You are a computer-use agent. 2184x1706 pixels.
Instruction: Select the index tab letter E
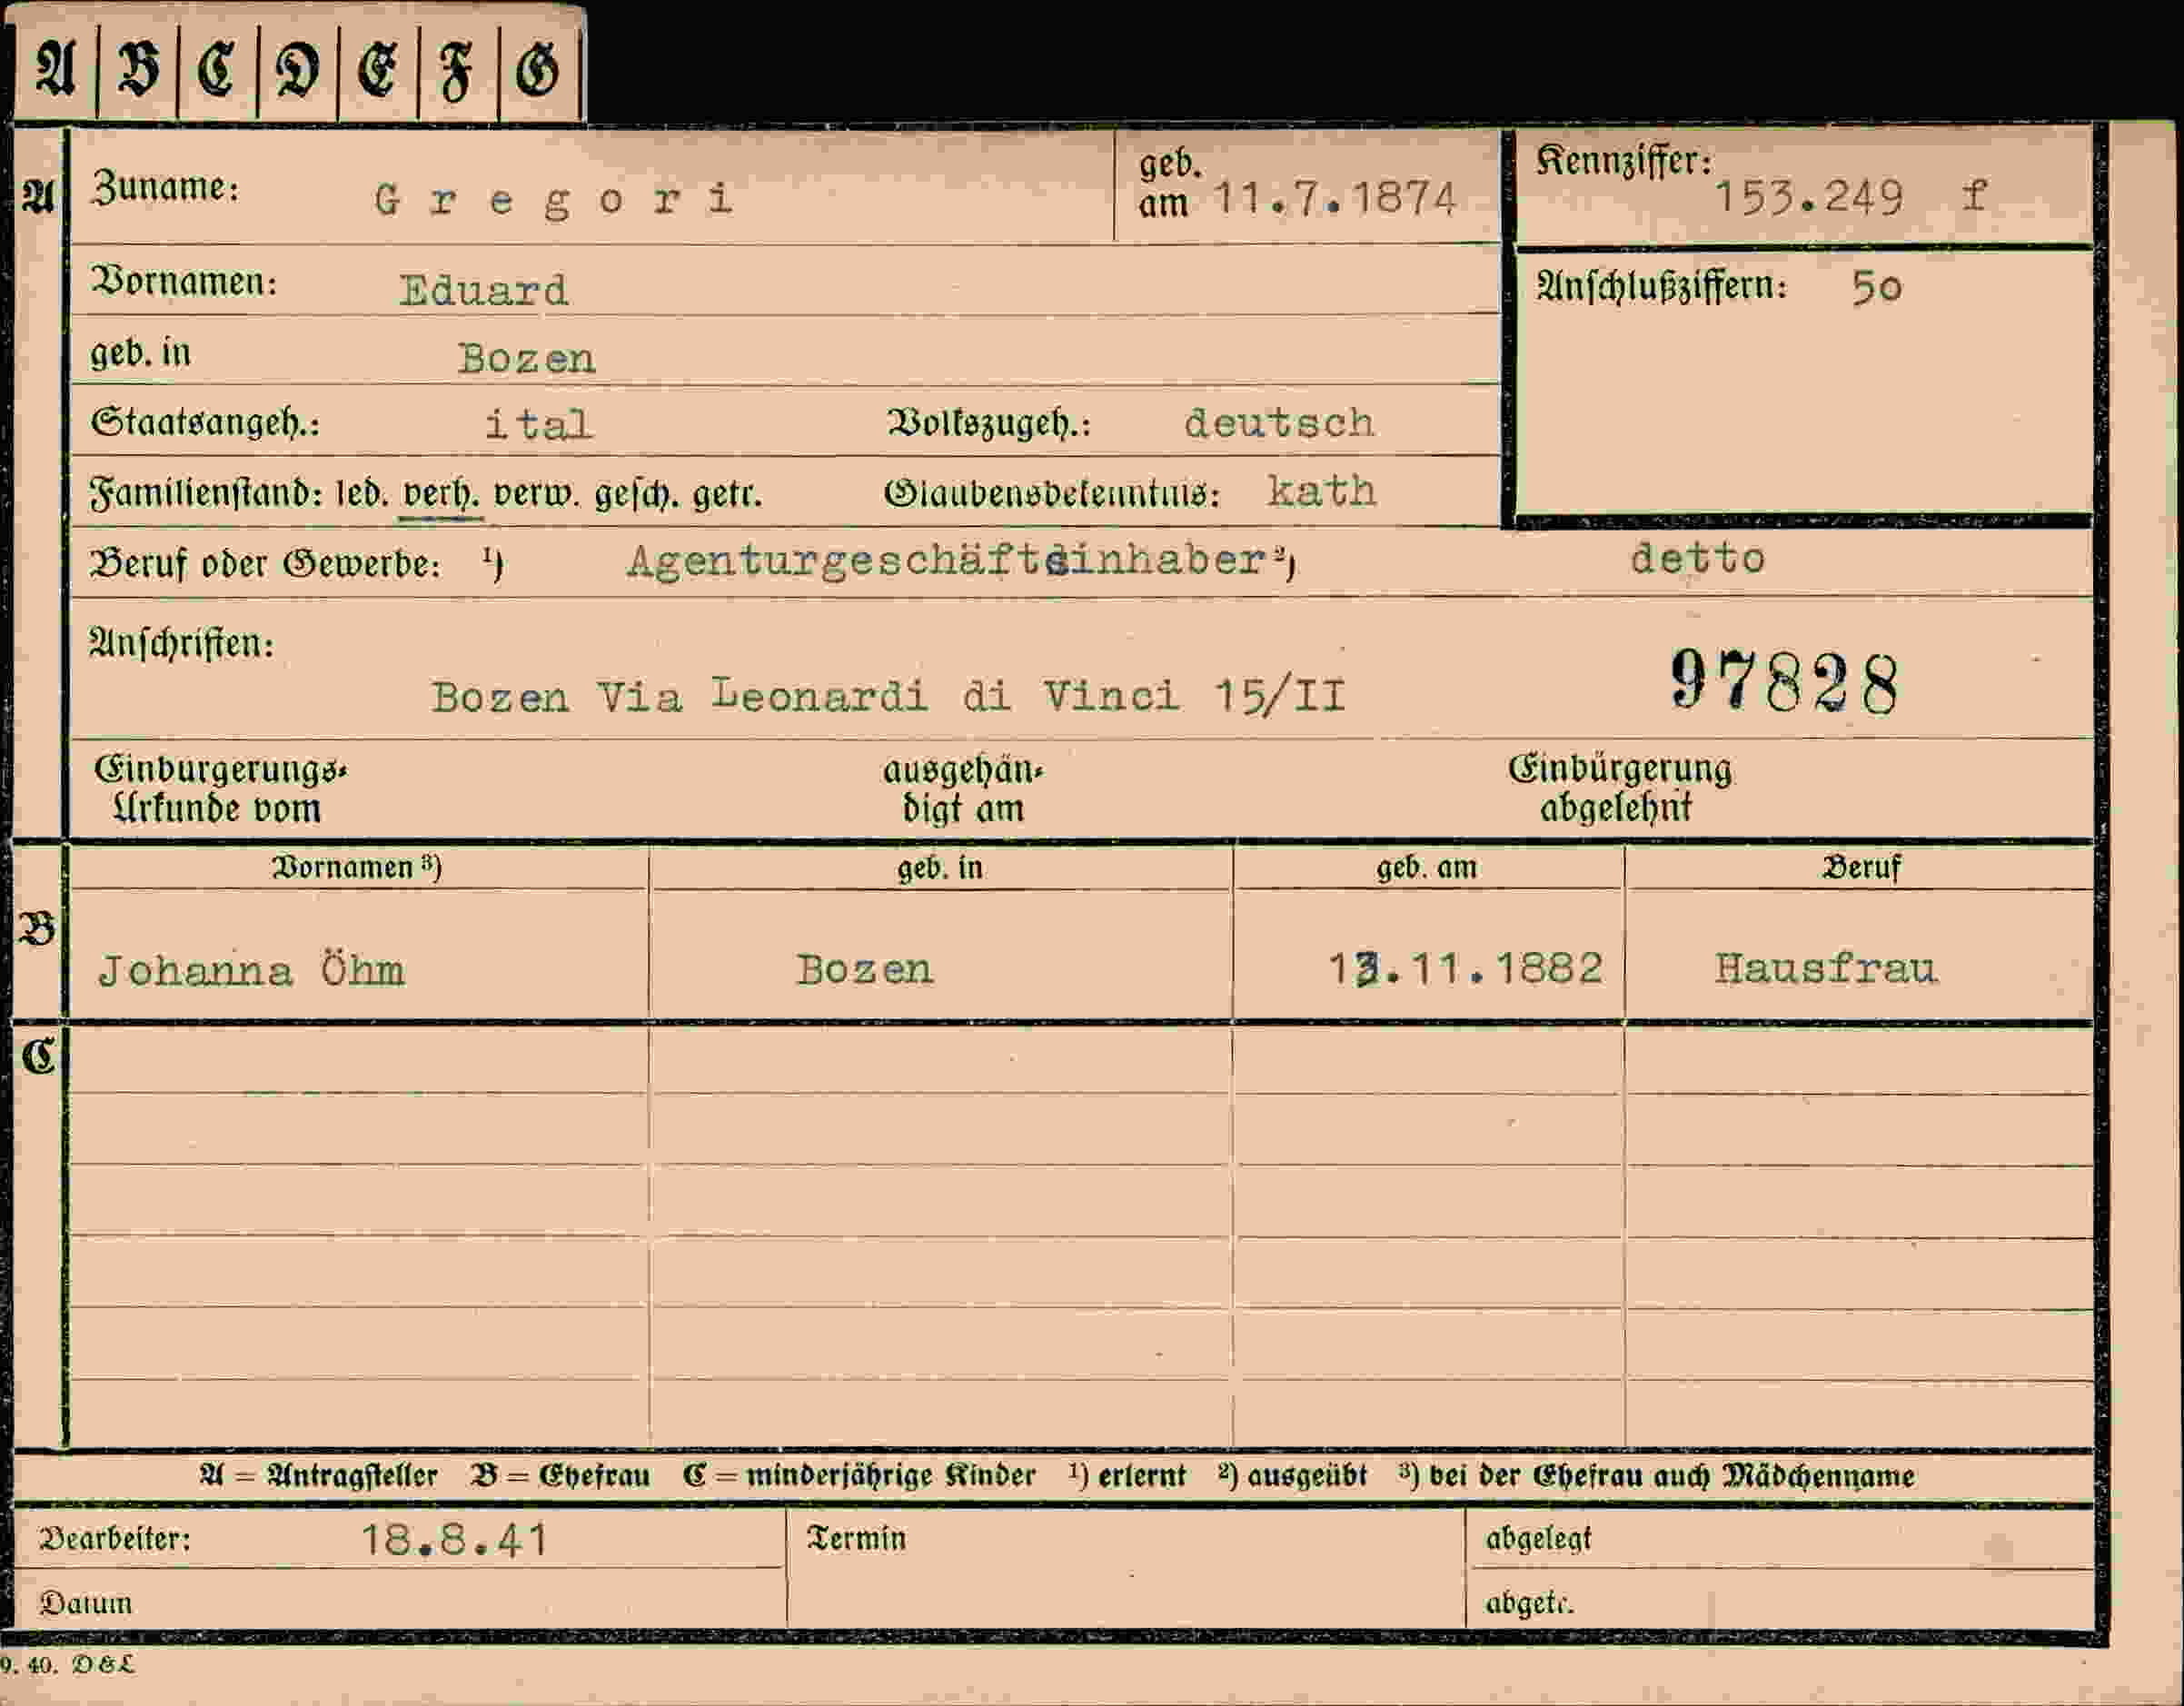tap(378, 70)
